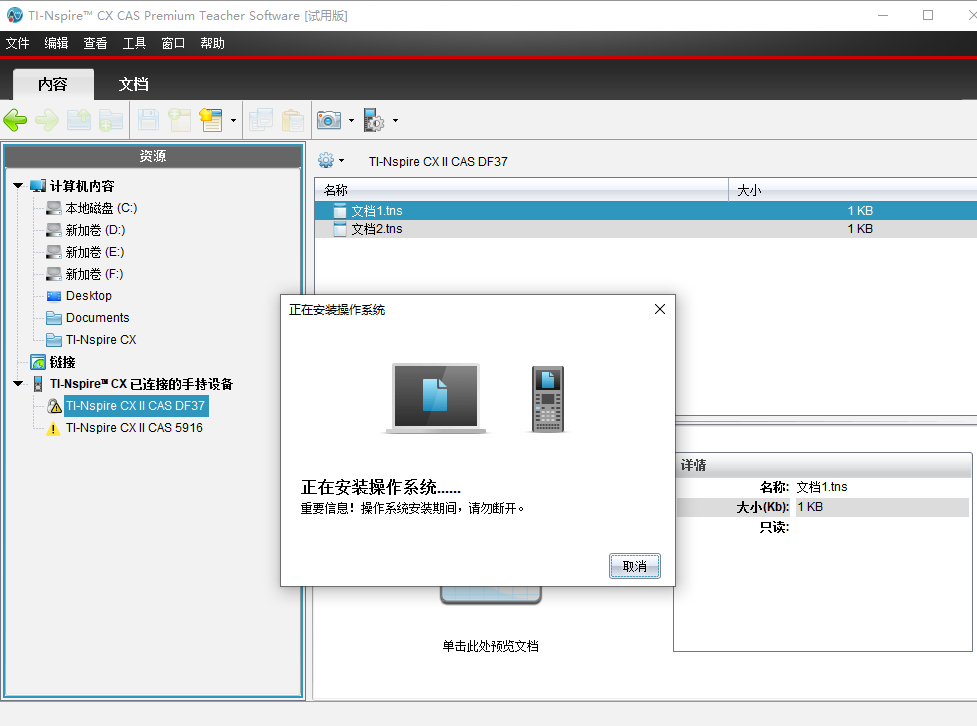Switch to the 文档 tab
Viewport: 977px width, 726px height.
[x=133, y=84]
